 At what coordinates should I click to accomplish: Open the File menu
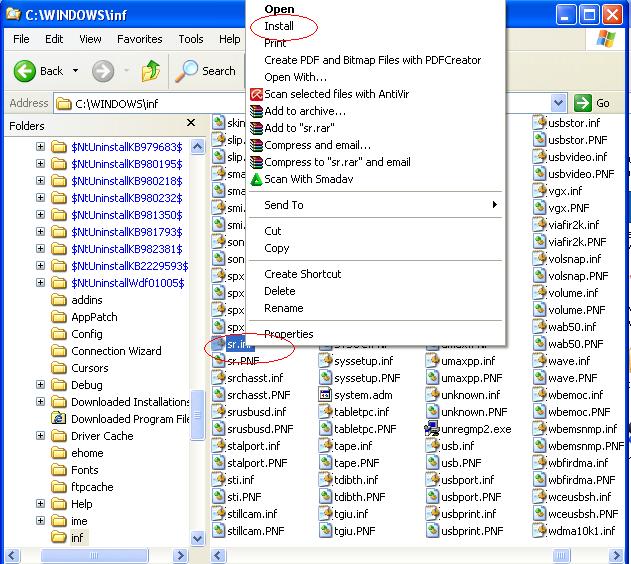click(21, 39)
